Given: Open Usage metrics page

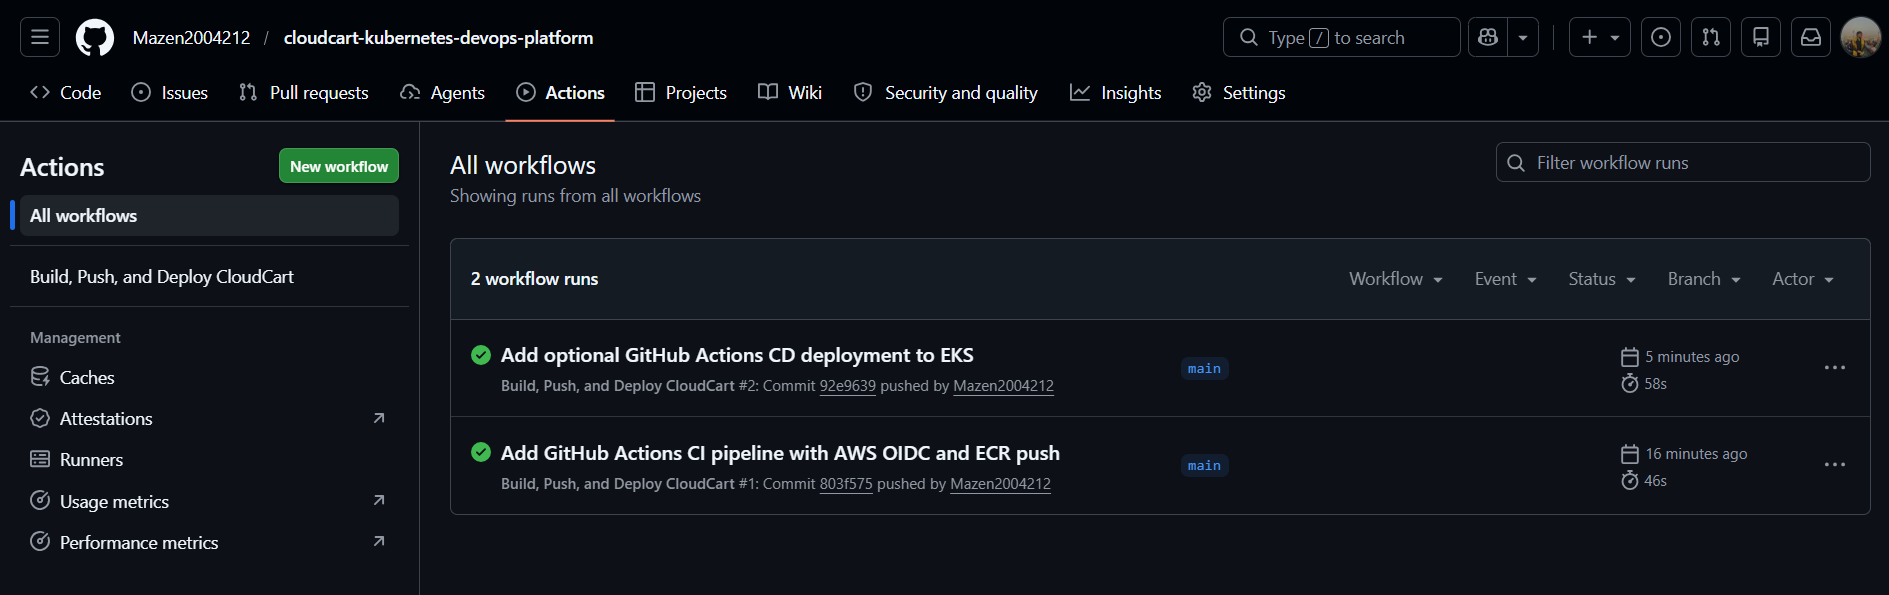Looking at the screenshot, I should [209, 502].
